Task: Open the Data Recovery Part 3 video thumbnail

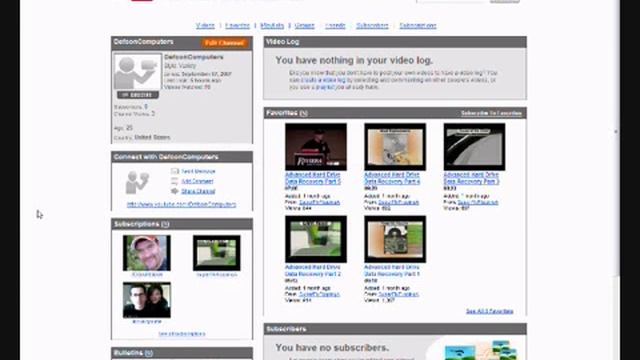Action: tap(474, 147)
